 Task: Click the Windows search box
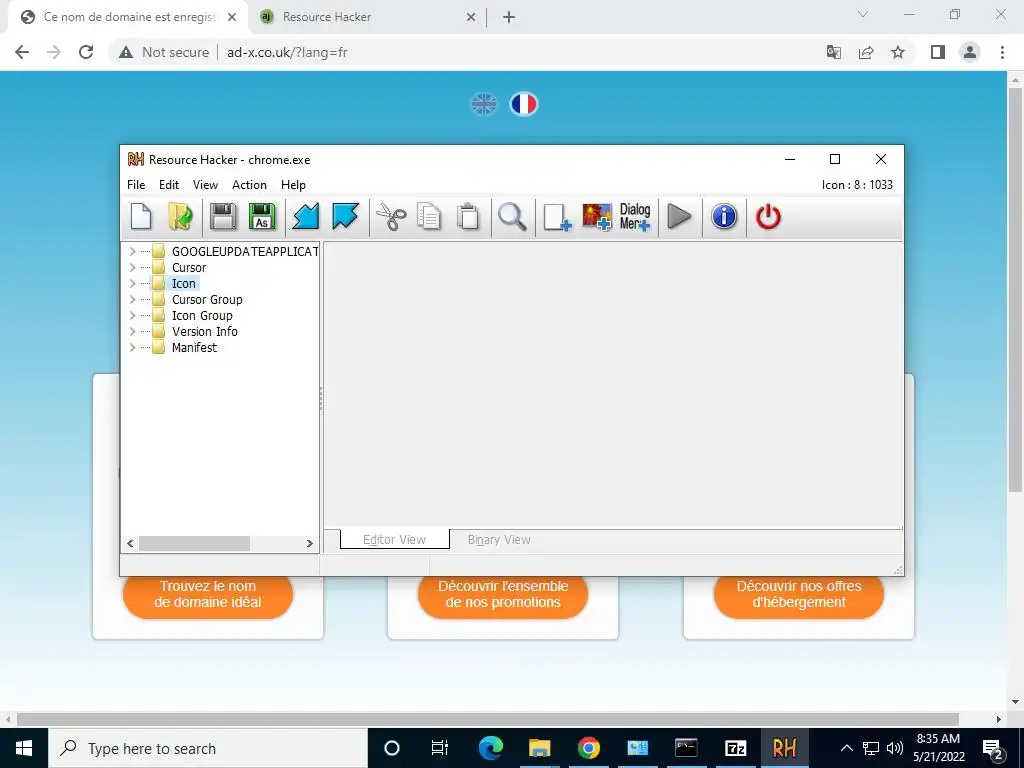coord(208,748)
